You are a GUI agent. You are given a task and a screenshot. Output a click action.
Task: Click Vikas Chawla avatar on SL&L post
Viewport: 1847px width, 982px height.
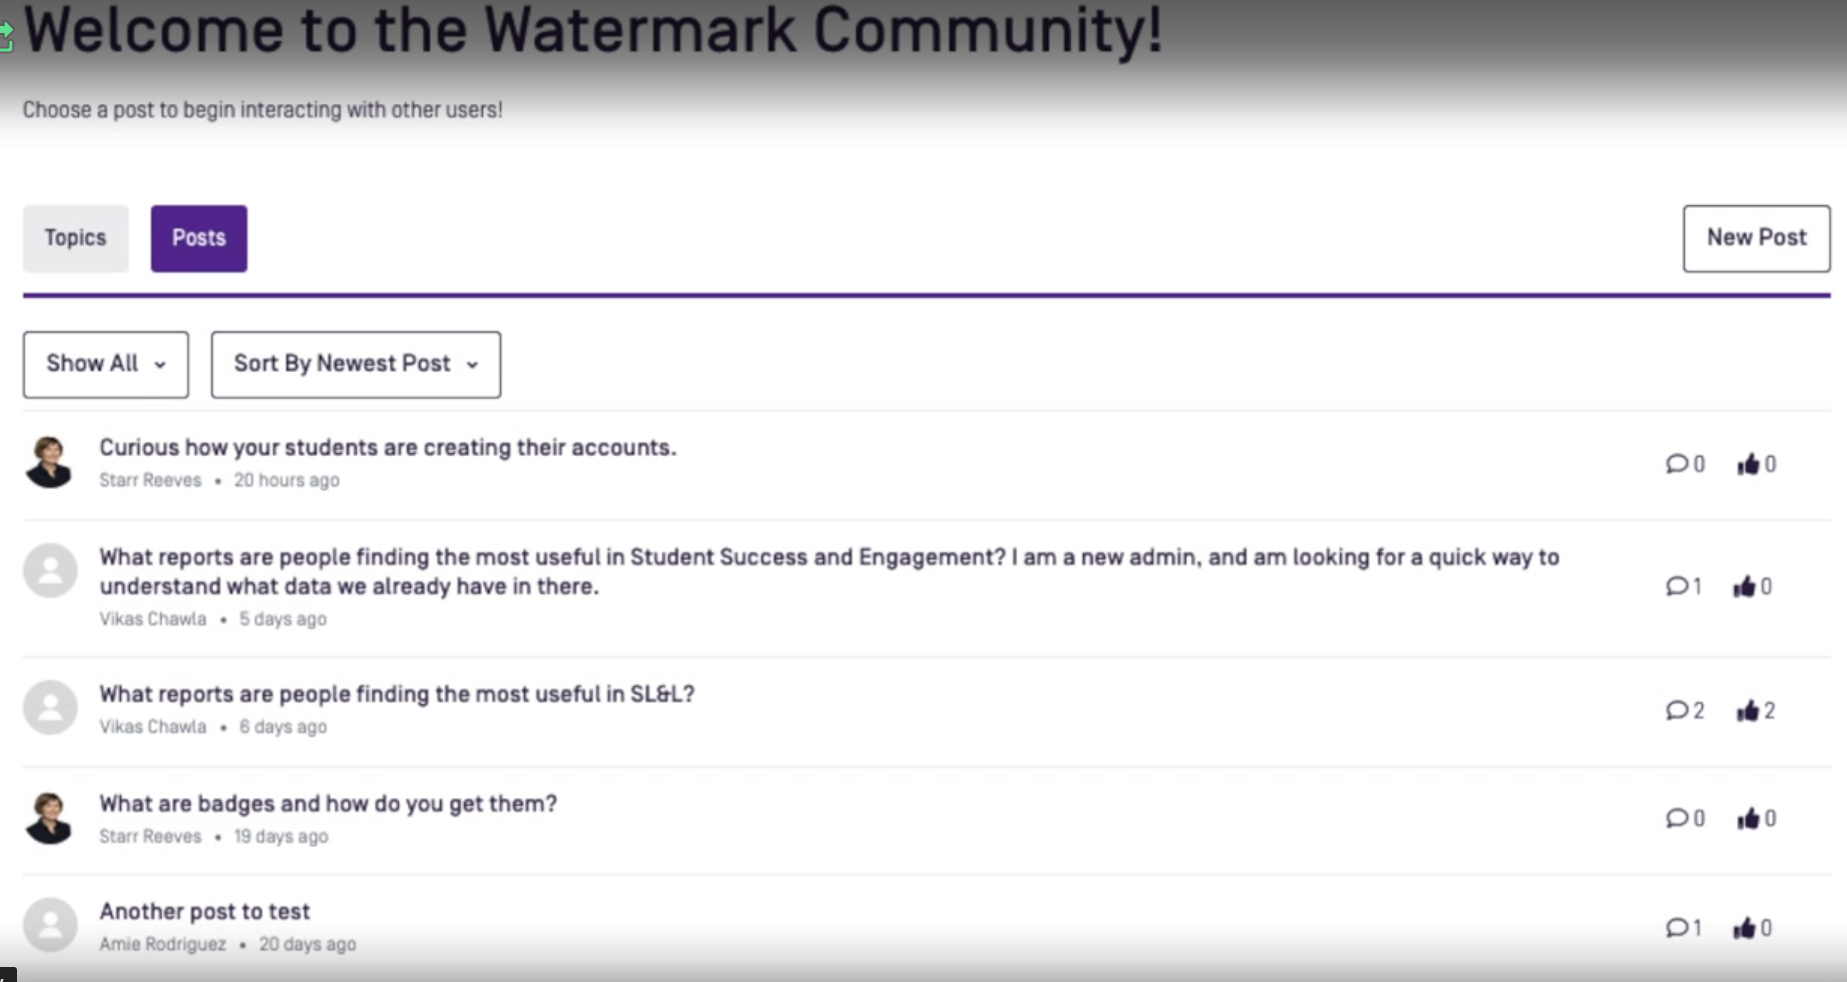coord(50,707)
